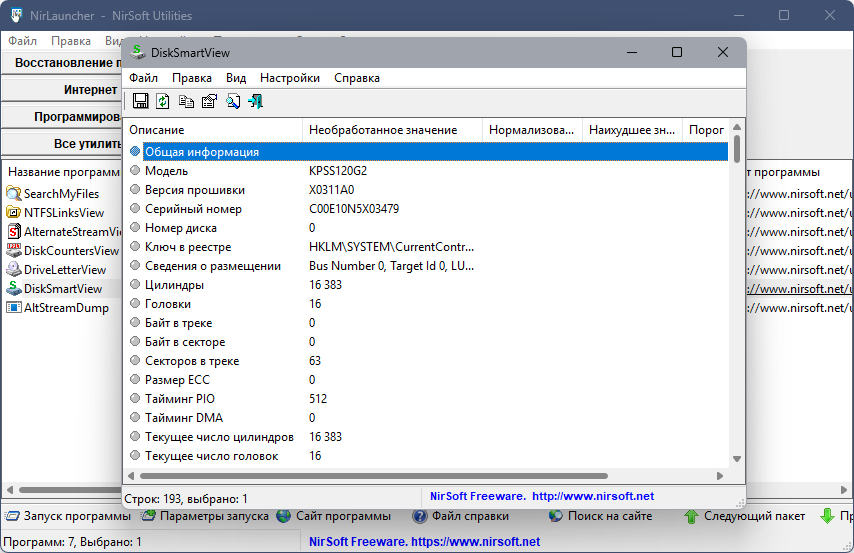Click the vertical scrollbar down arrow
Screen dimensions: 854x553
tap(737, 459)
